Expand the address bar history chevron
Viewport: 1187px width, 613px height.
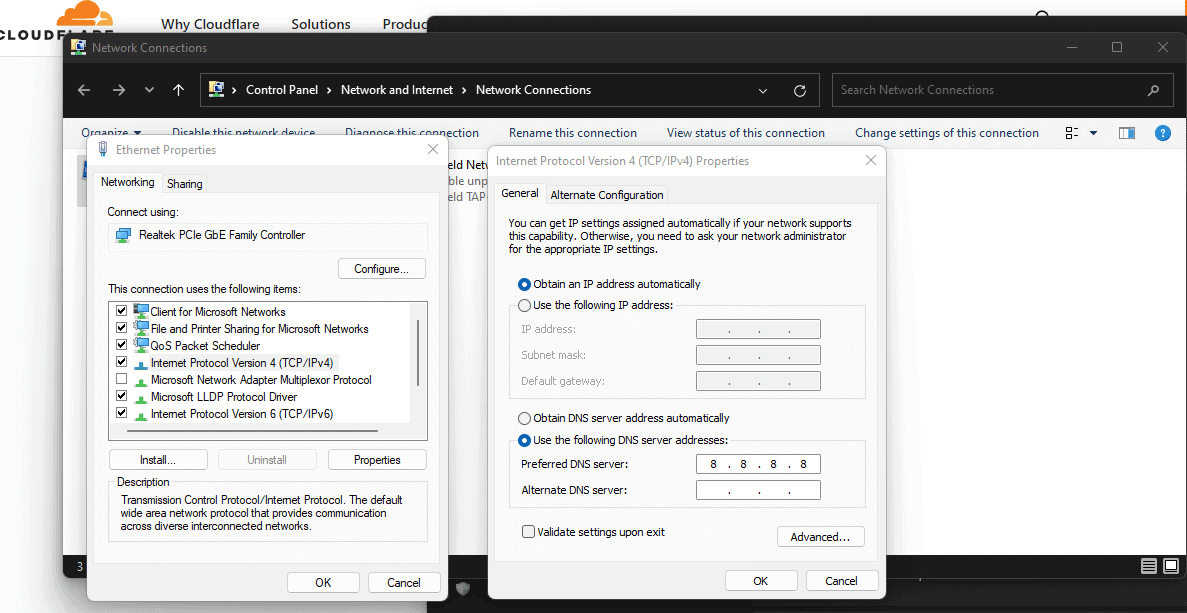coord(763,89)
